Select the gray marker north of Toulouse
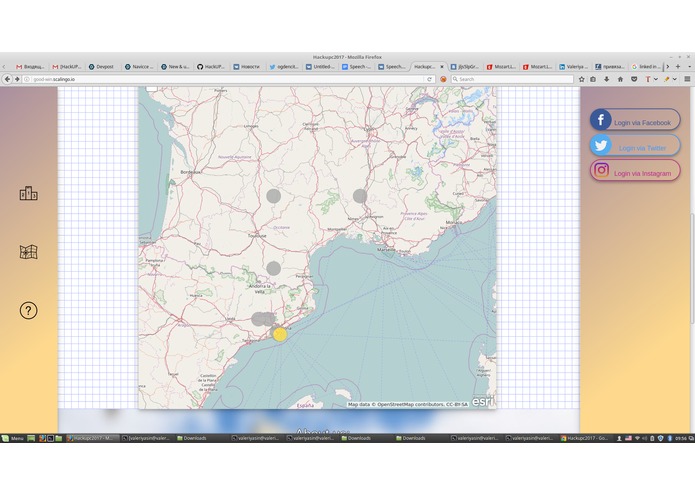The width and height of the screenshot is (695, 494). (273, 195)
